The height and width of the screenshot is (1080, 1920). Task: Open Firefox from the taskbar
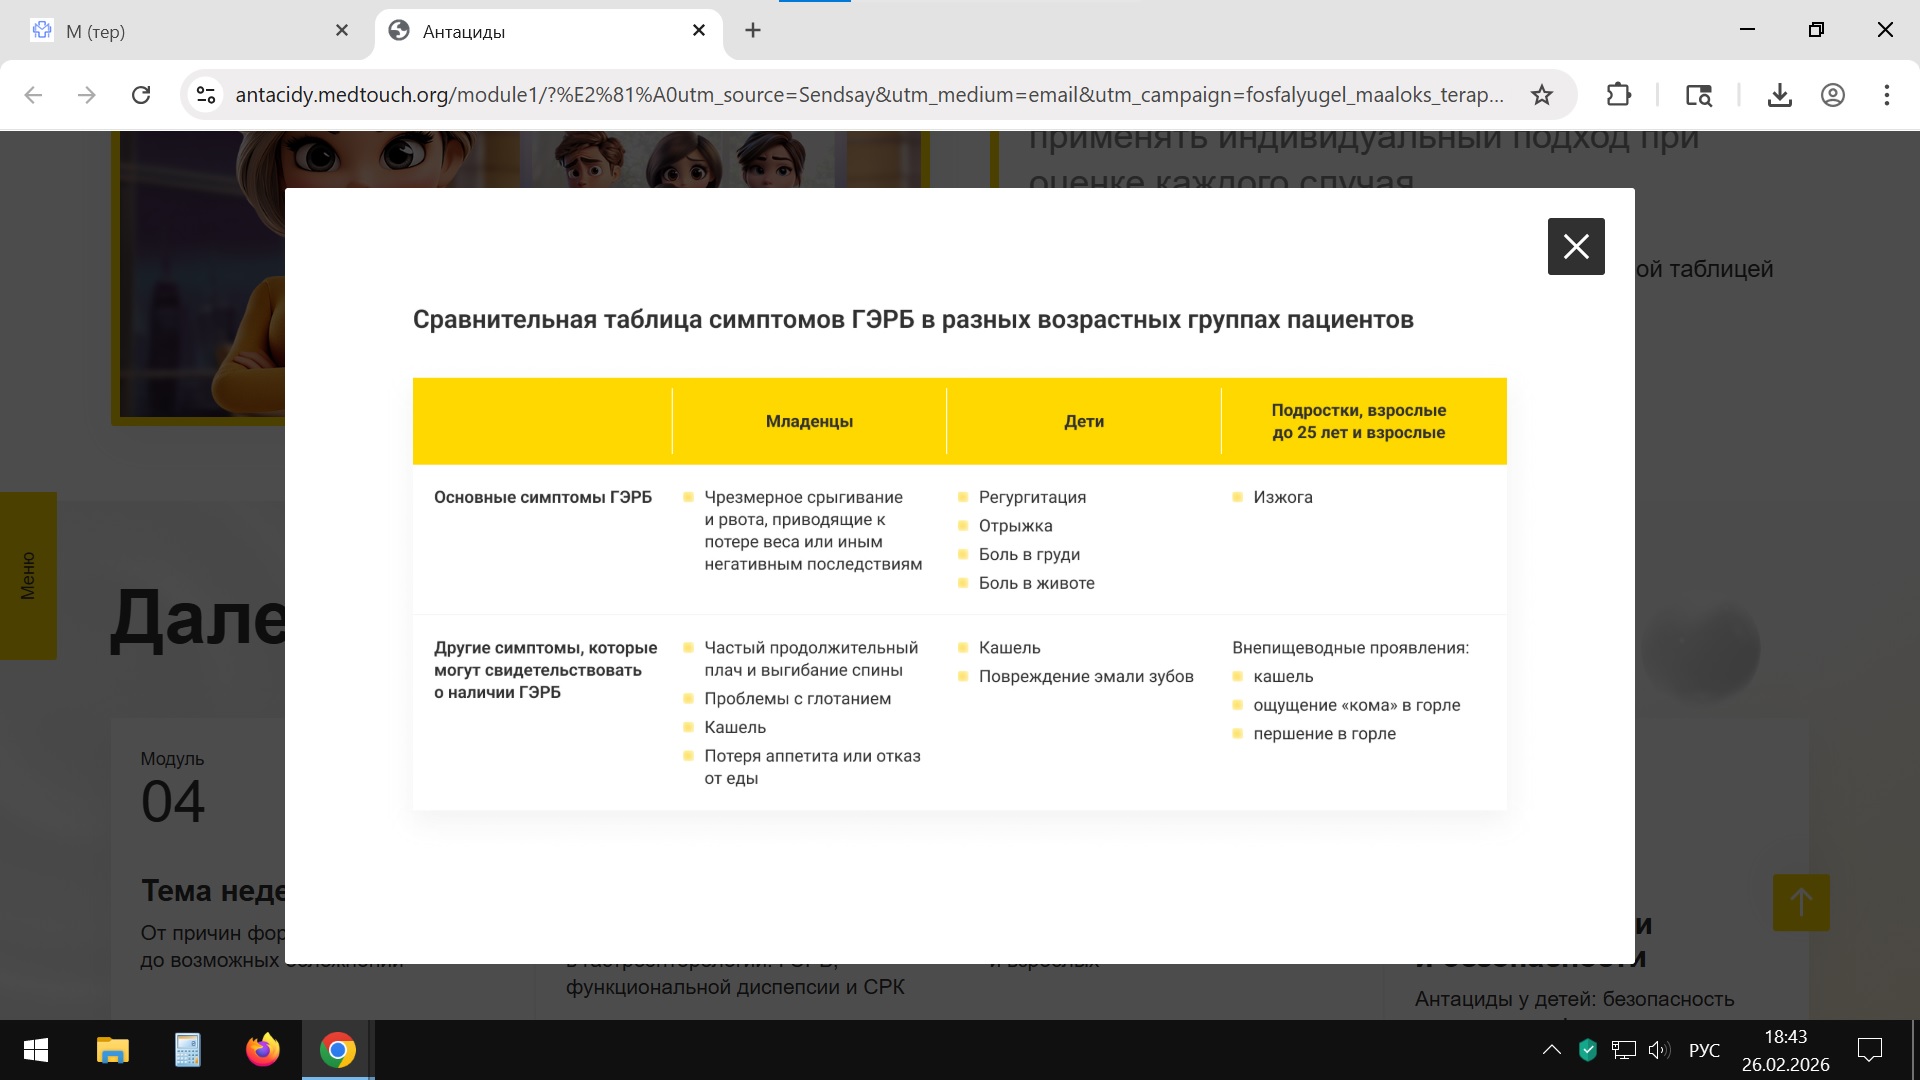pyautogui.click(x=263, y=1050)
